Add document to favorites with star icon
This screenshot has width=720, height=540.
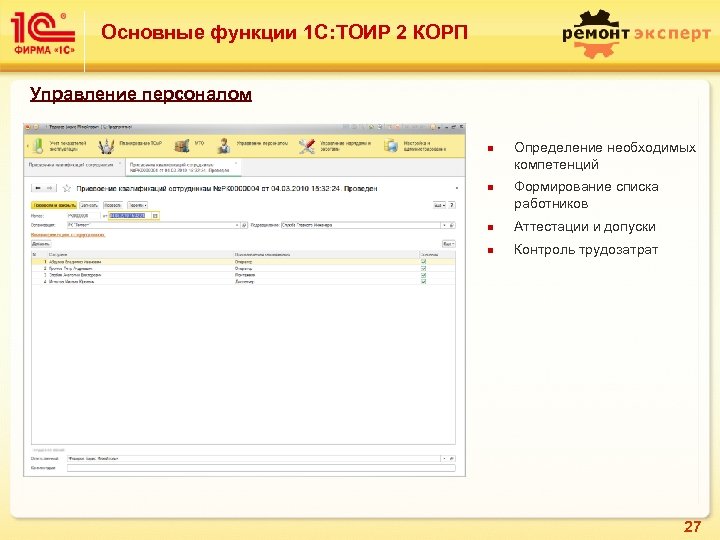67,188
